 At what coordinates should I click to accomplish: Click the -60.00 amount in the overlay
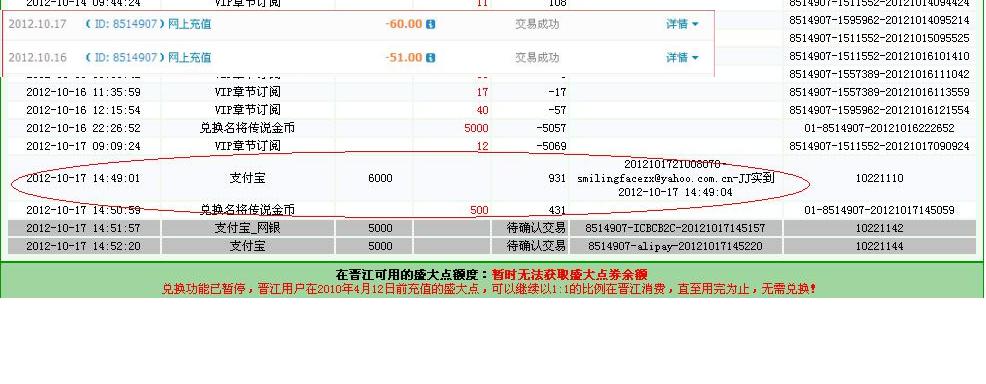coord(403,25)
